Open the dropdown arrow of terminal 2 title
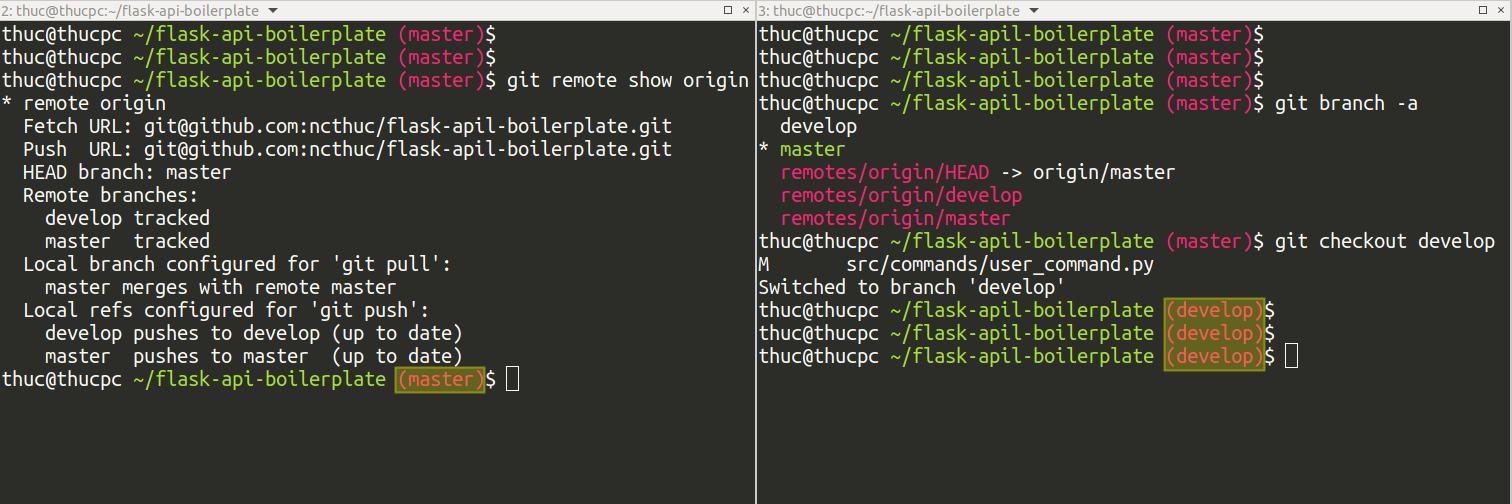The width and height of the screenshot is (1512, 504). [x=272, y=10]
